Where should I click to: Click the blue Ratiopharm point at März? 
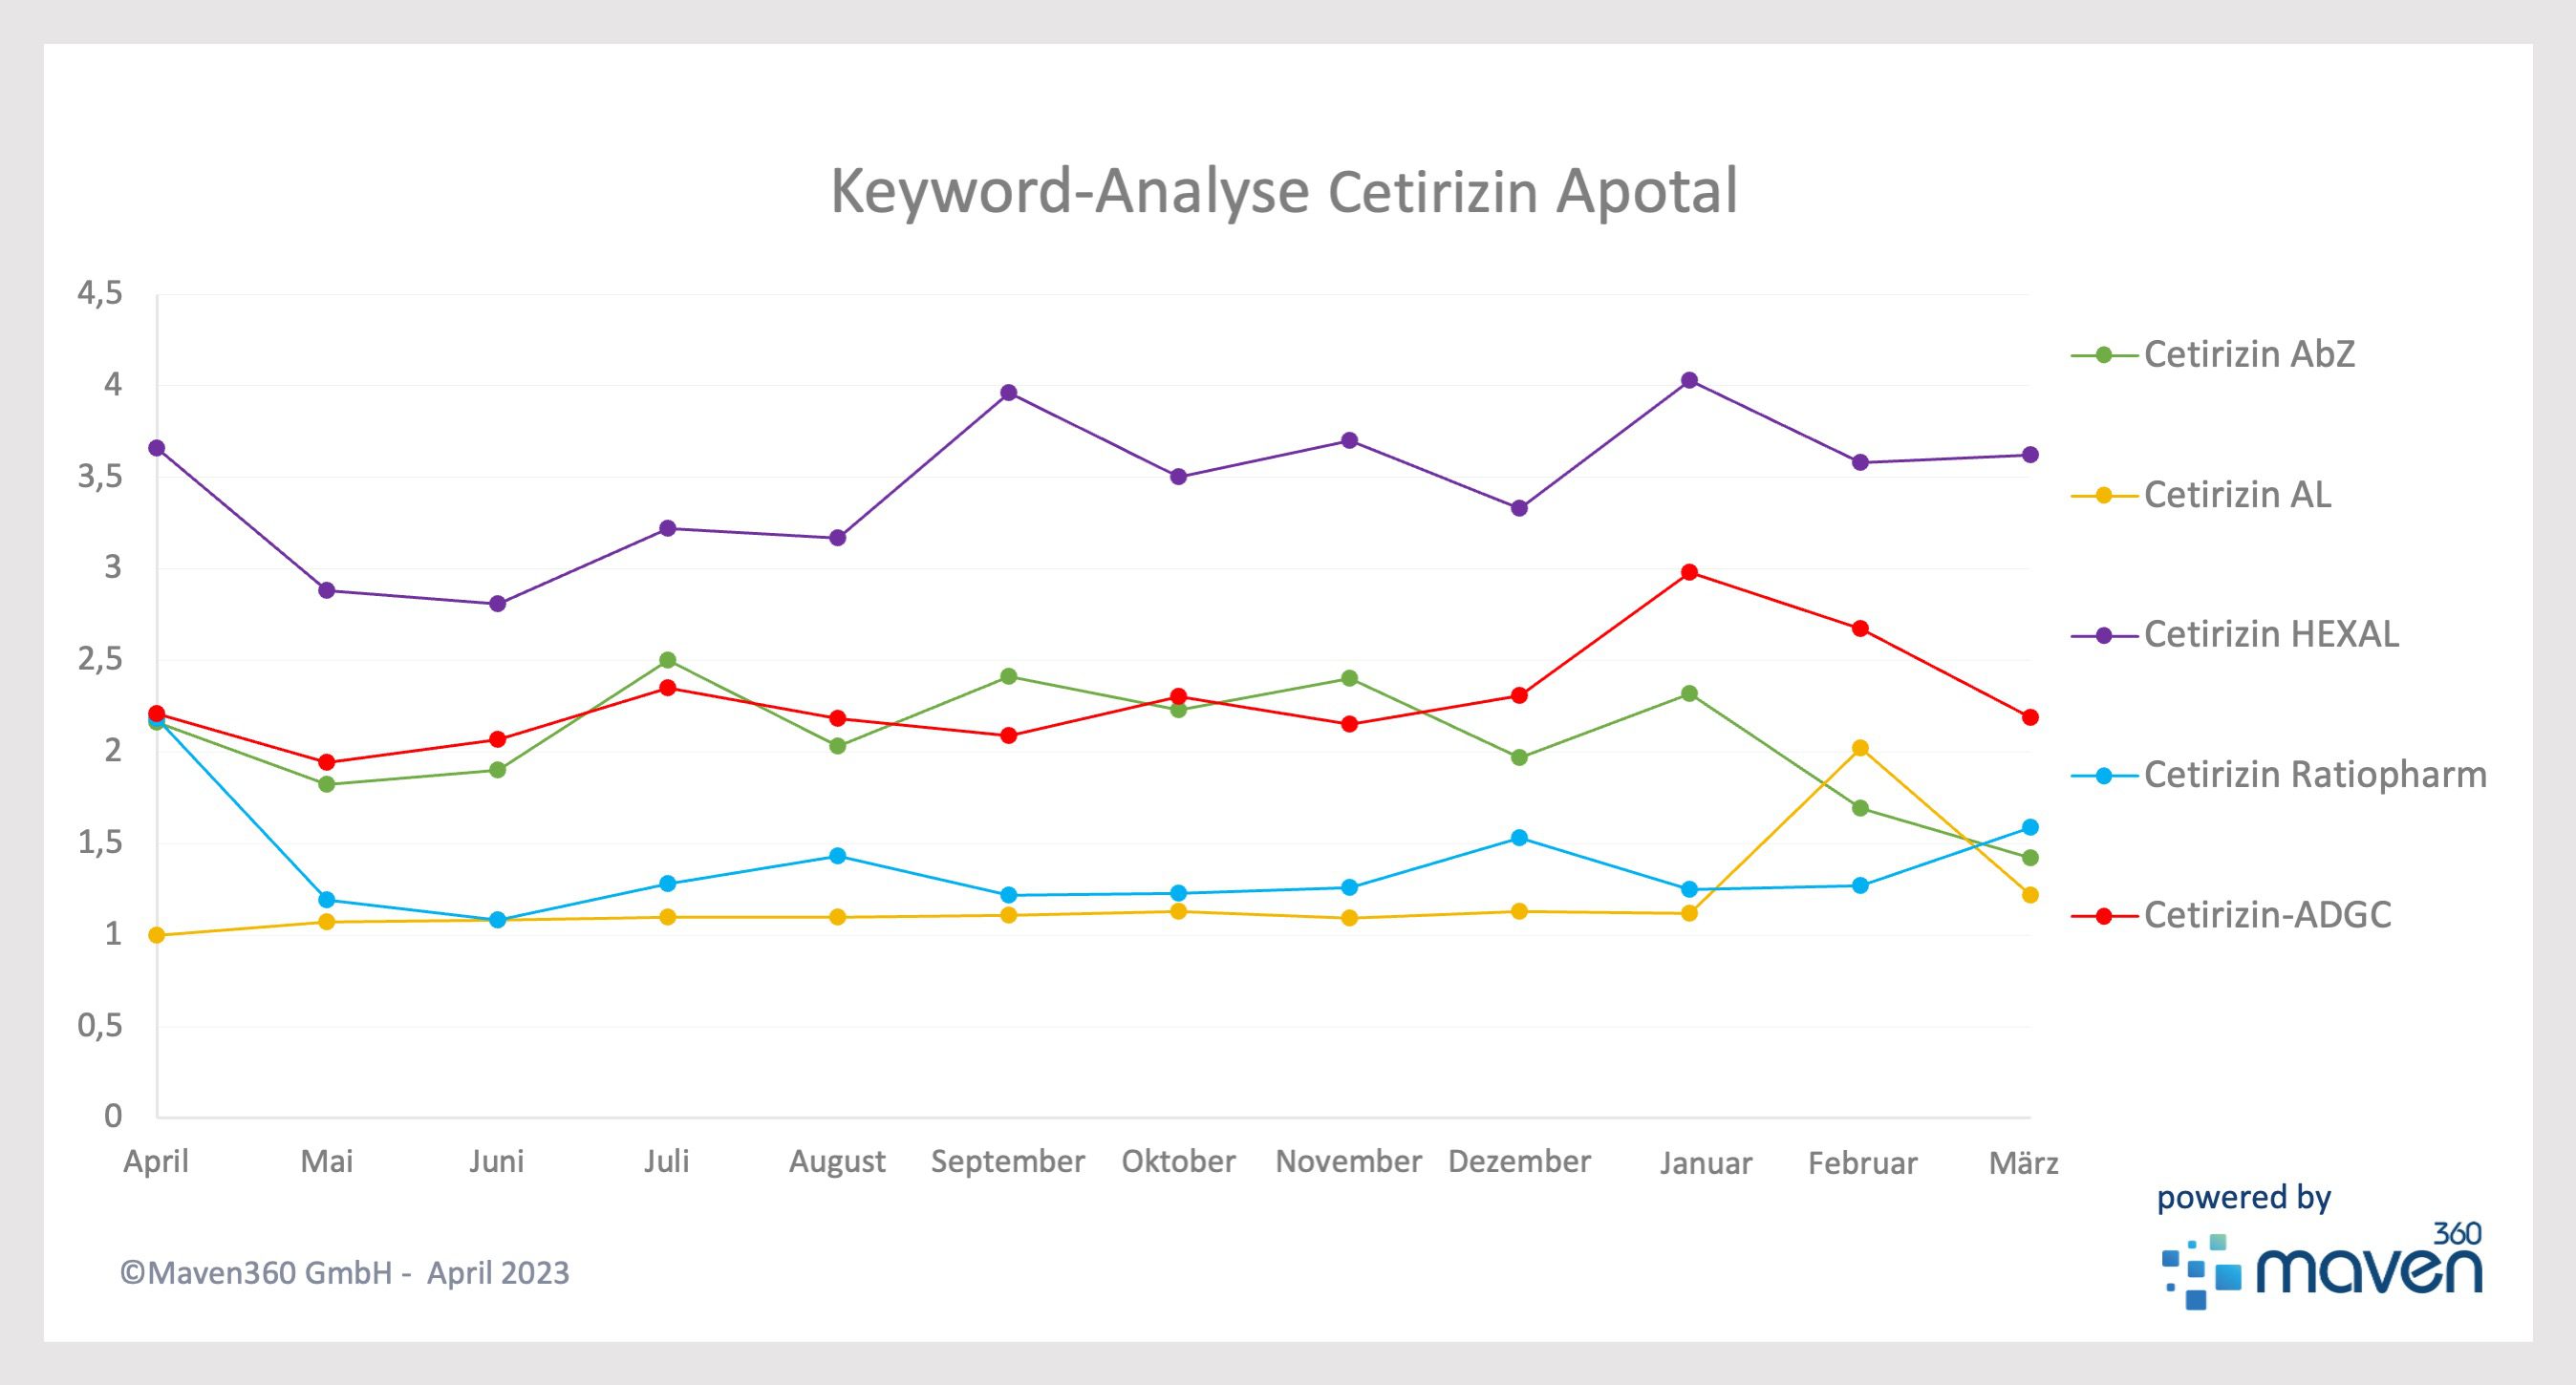2030,827
